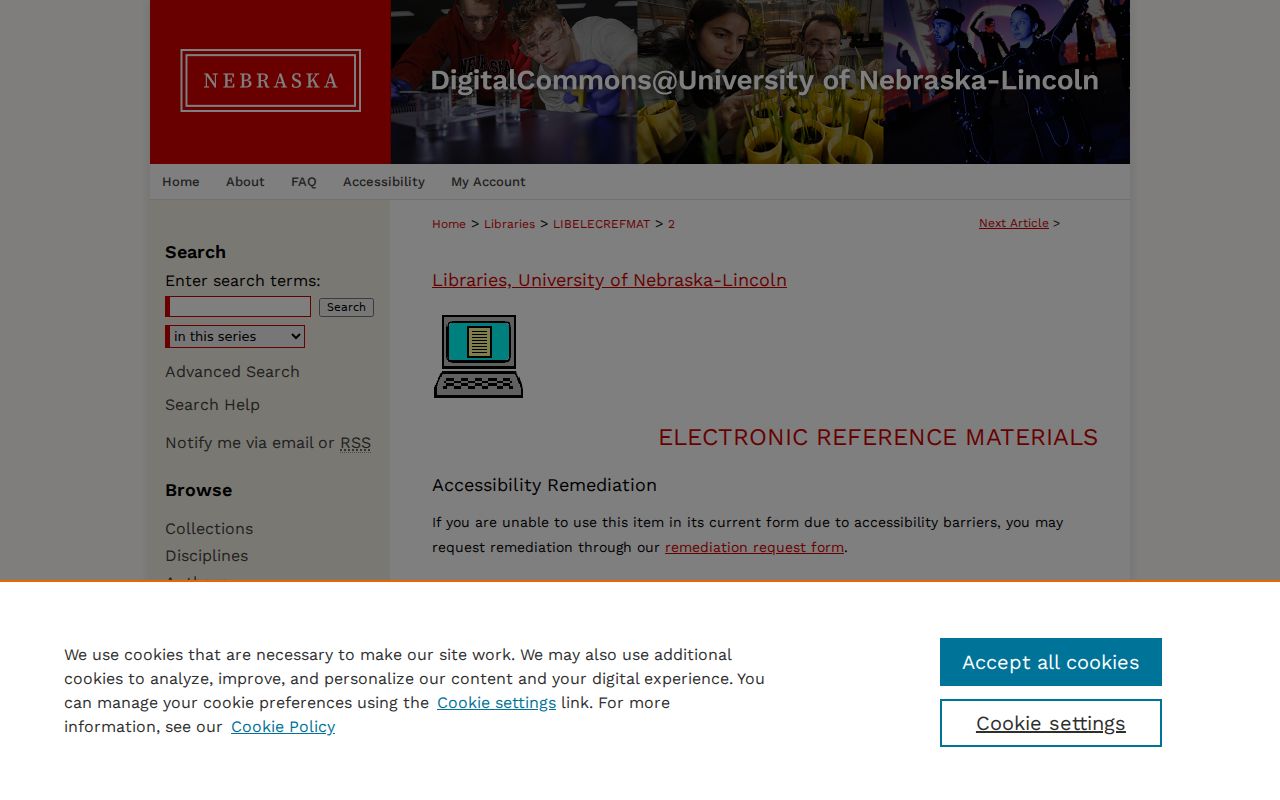This screenshot has height=800, width=1280.
Task: Click the Home breadcrumb link
Action: click(x=449, y=224)
